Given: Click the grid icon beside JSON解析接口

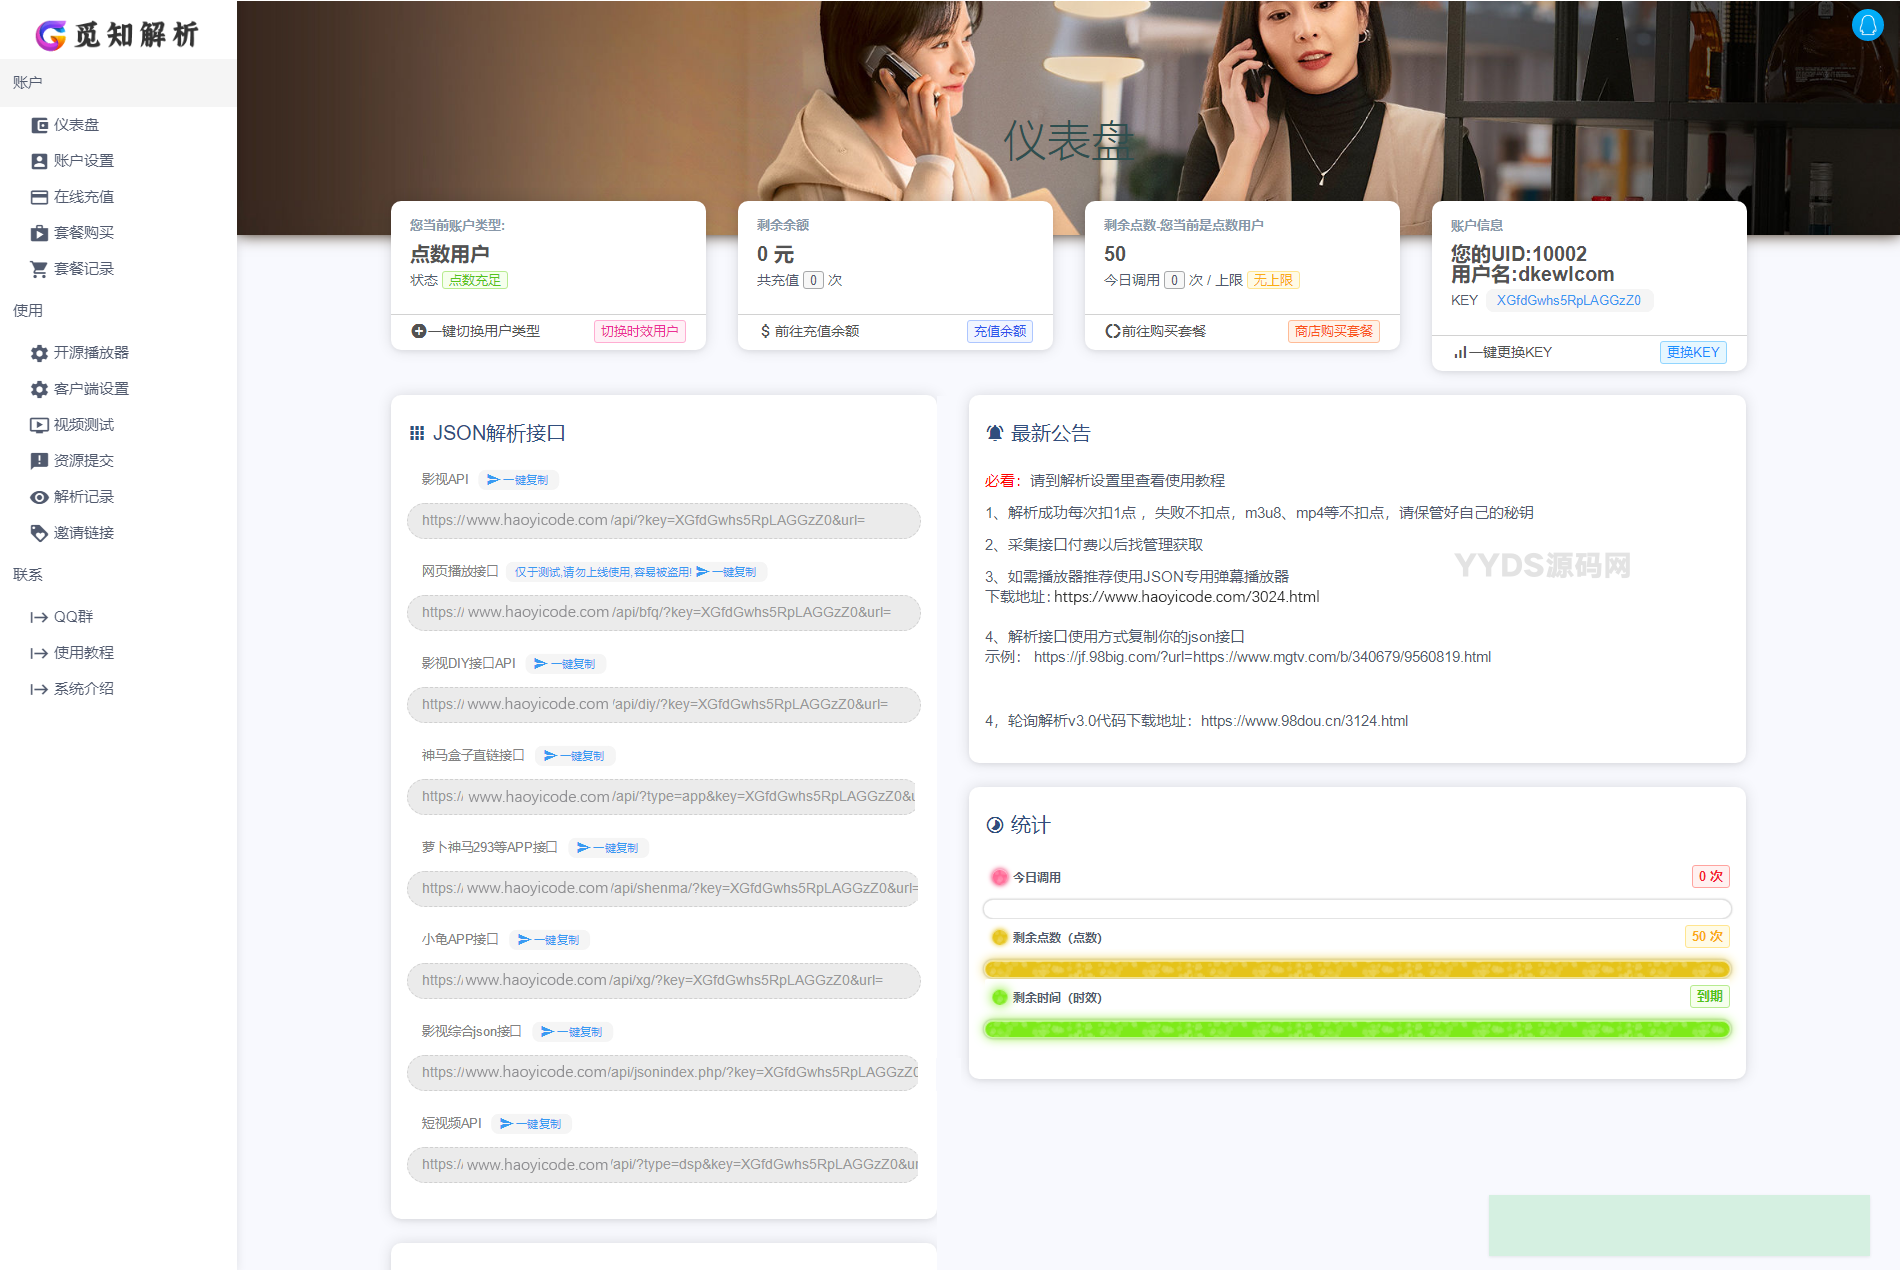Looking at the screenshot, I should pos(417,433).
